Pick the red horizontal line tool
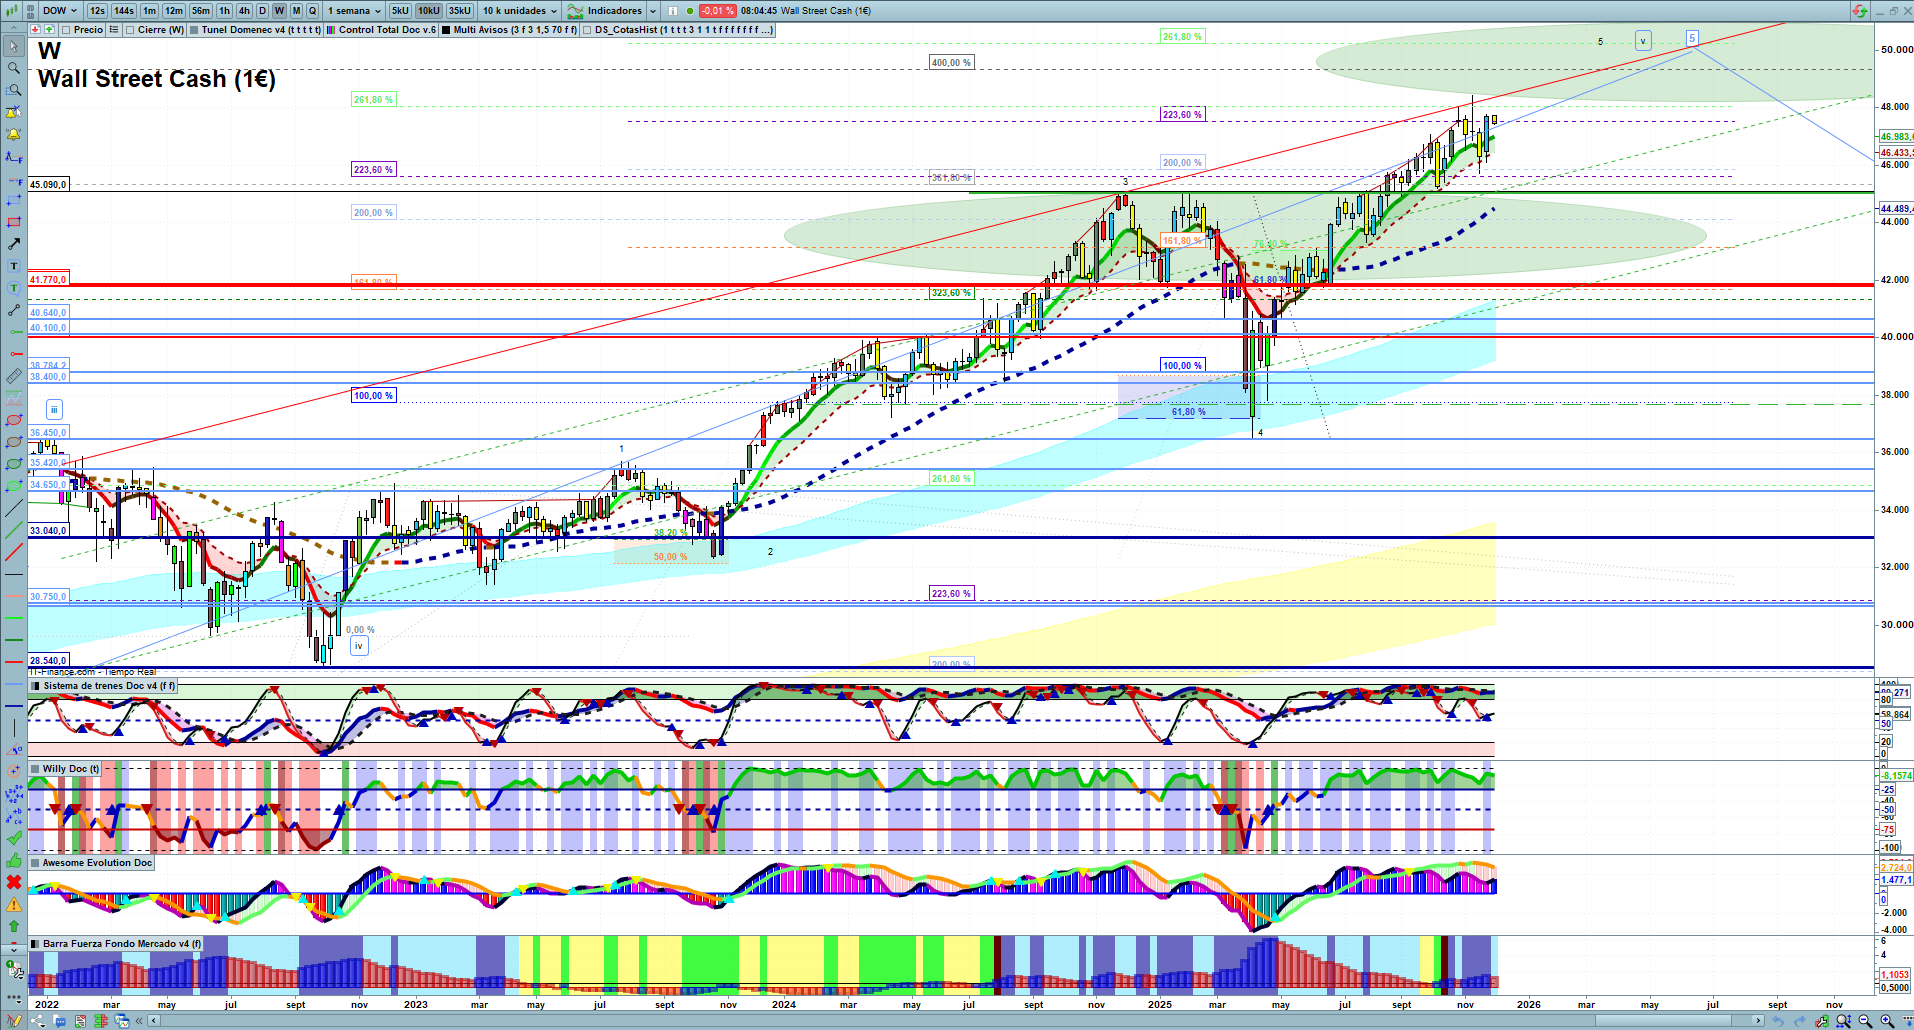Viewport: 1914px width, 1030px height. click(x=14, y=662)
